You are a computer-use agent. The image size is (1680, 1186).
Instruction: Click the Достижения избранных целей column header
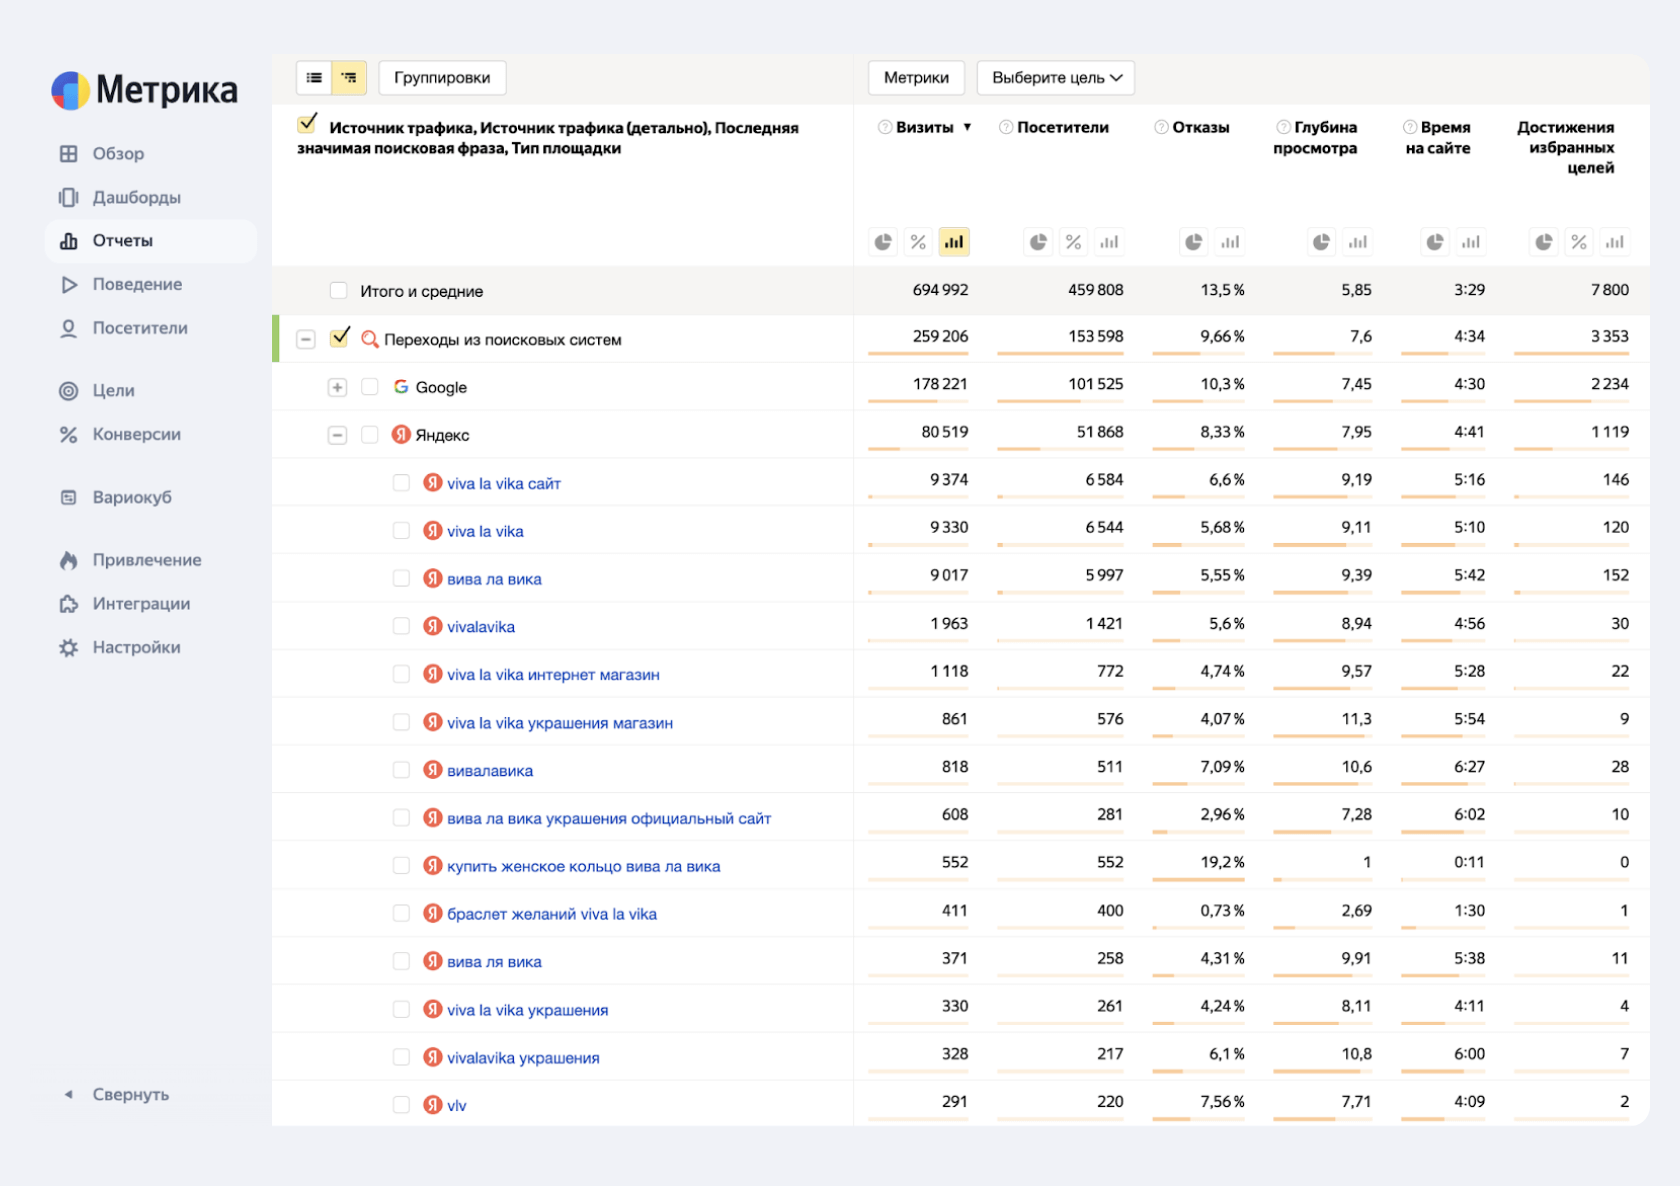point(1566,147)
